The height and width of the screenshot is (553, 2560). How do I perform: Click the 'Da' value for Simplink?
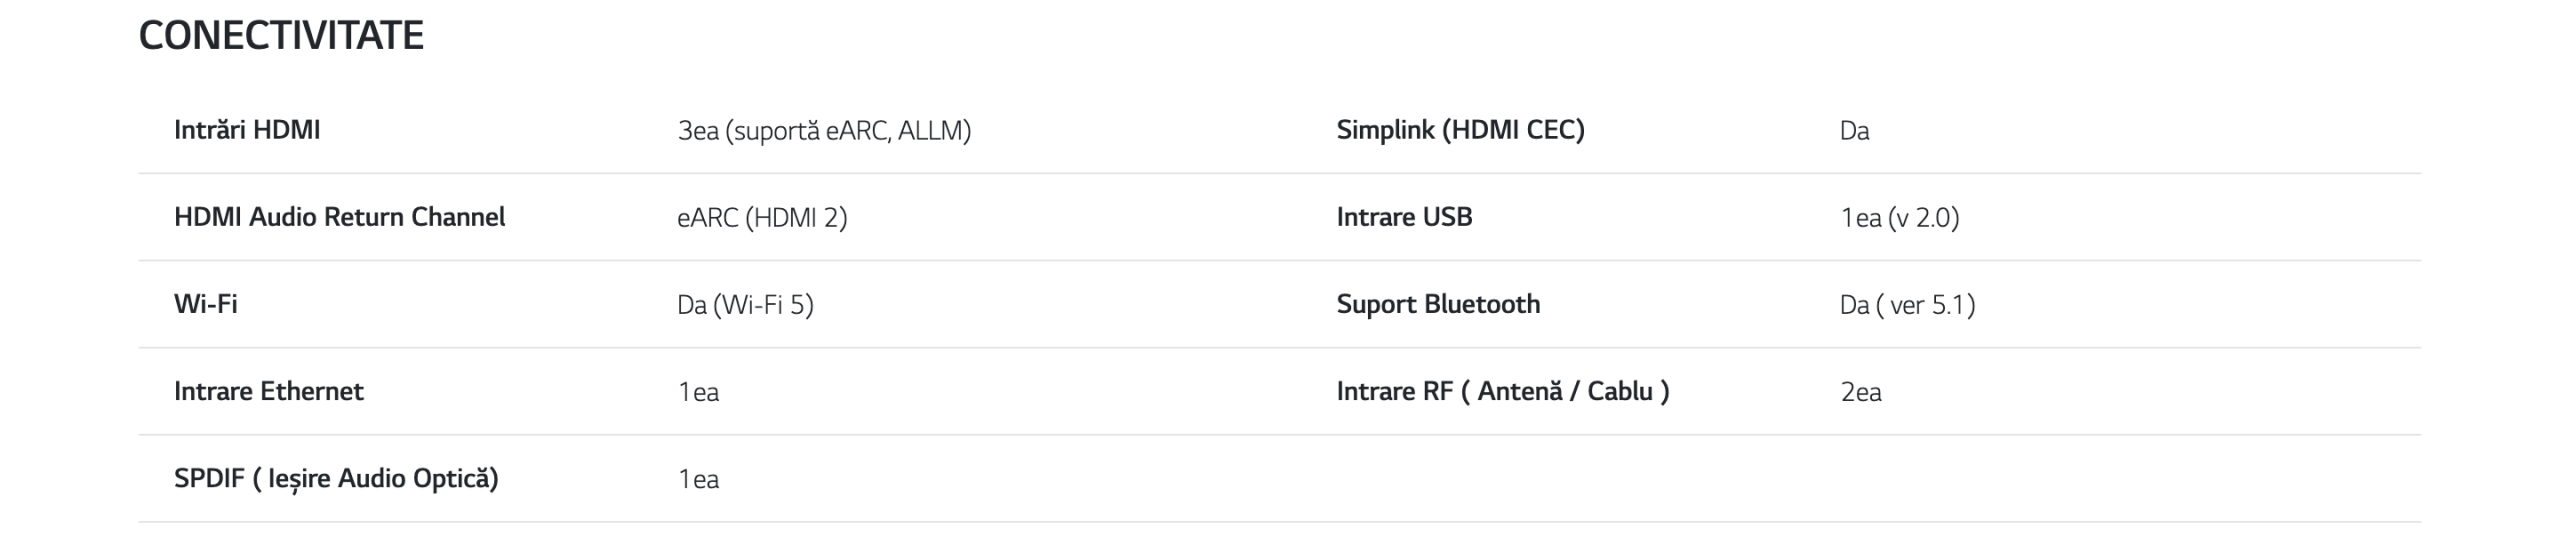click(x=1854, y=131)
